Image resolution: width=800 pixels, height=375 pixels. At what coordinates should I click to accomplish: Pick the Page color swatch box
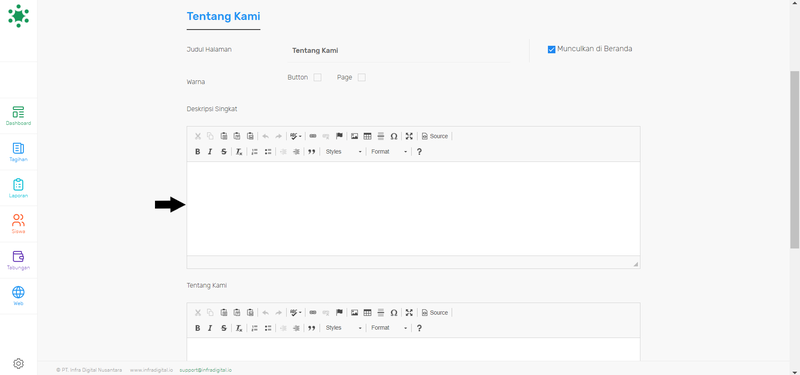362,78
